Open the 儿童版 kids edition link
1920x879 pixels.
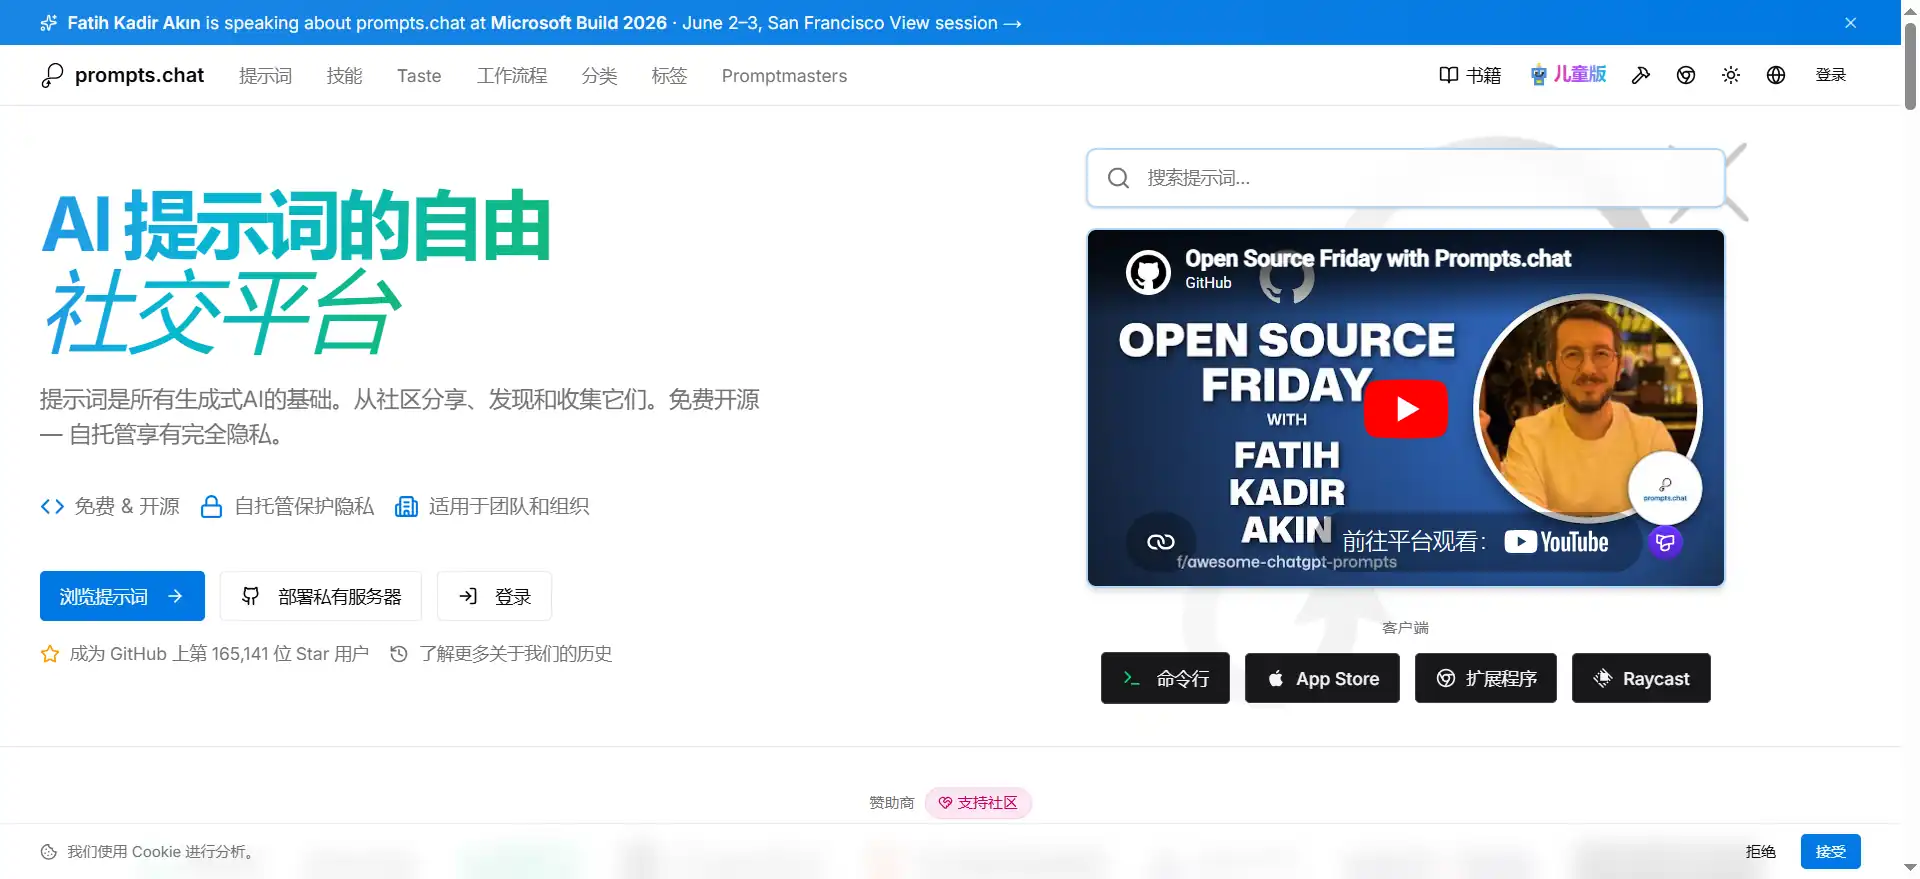pyautogui.click(x=1568, y=74)
